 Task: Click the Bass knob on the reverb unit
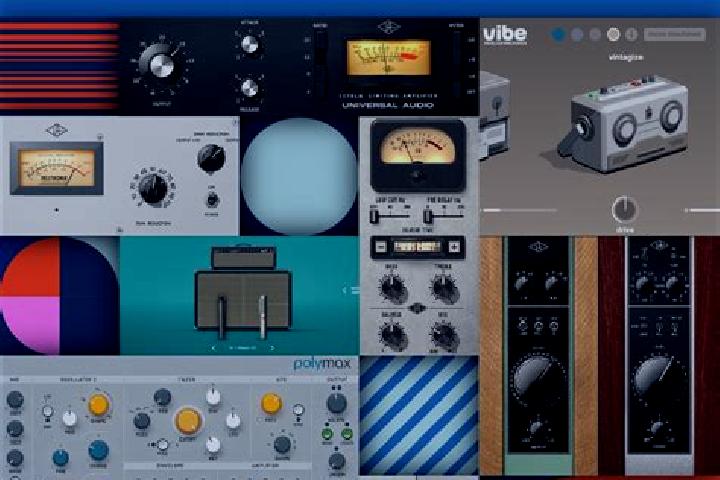[393, 288]
